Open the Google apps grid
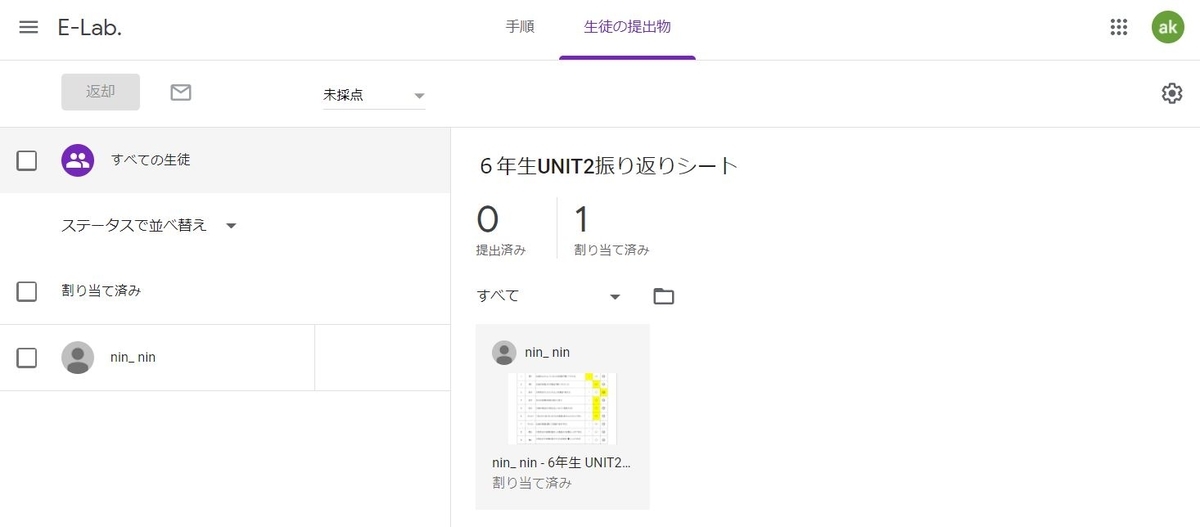This screenshot has height=527, width=1200. (x=1119, y=27)
